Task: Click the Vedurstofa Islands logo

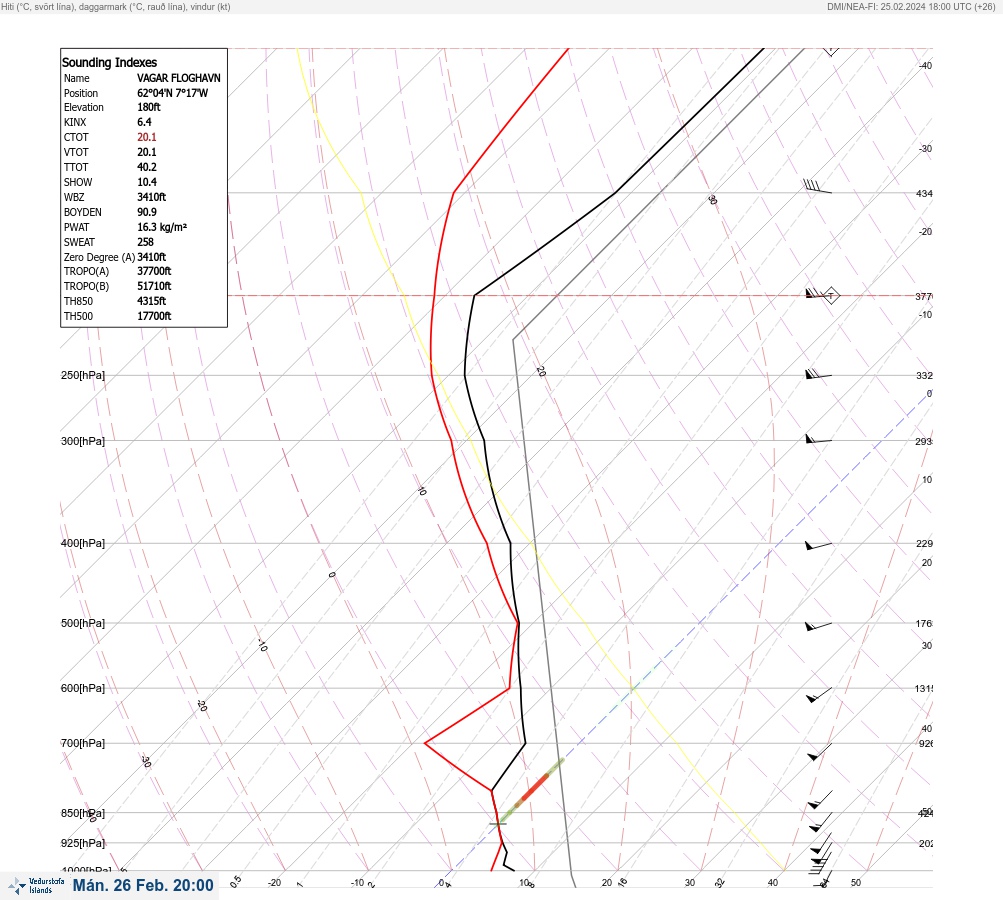Action: [x=36, y=885]
